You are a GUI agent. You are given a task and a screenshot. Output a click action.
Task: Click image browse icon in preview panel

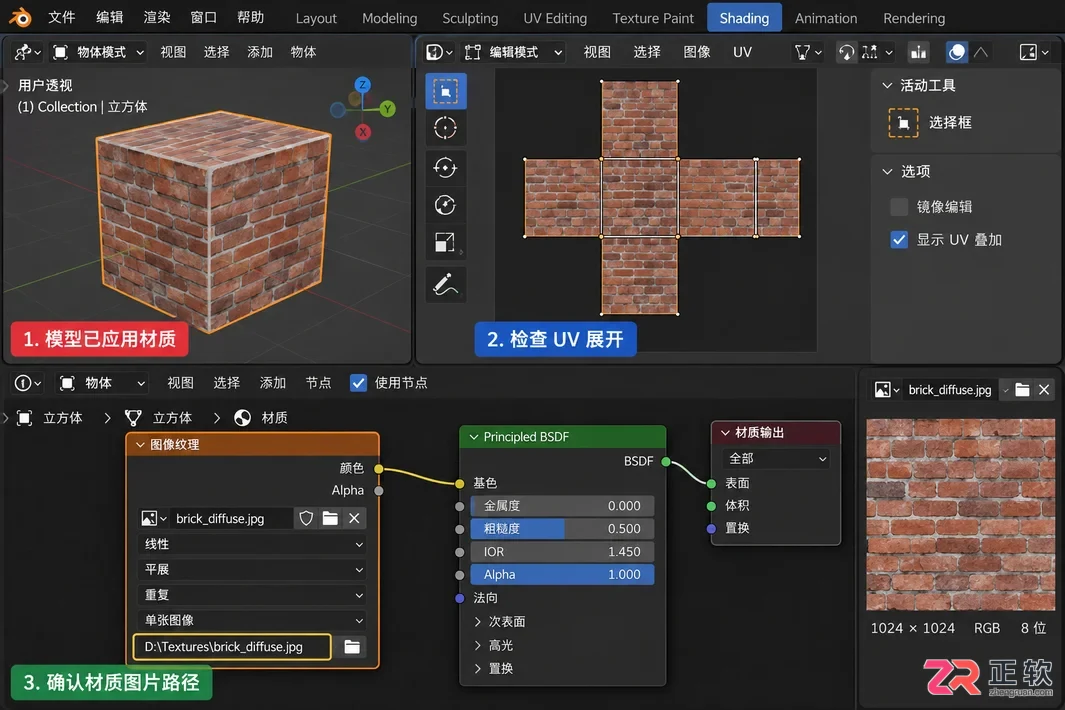click(886, 389)
